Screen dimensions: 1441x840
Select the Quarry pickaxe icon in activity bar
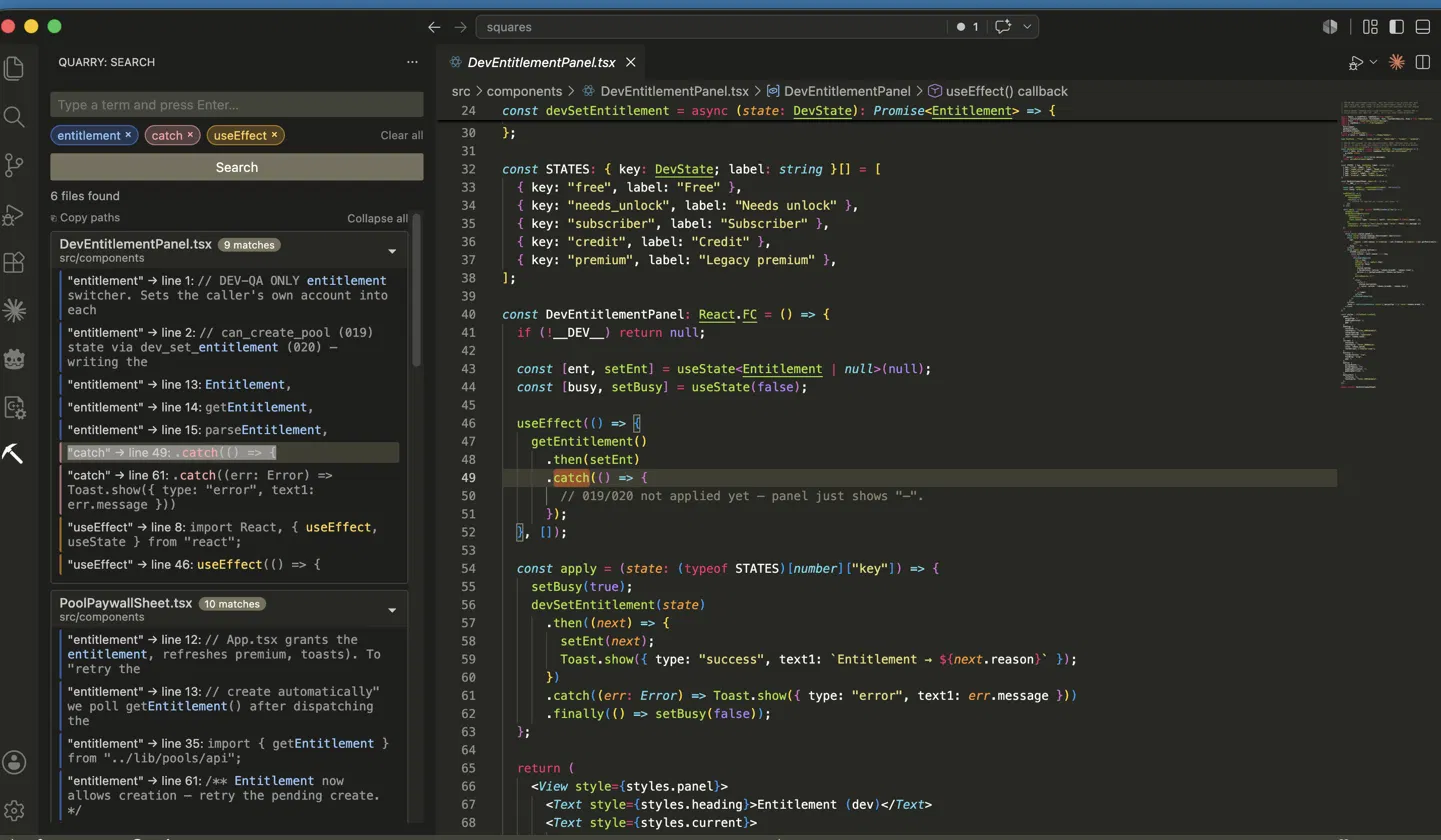pyautogui.click(x=13, y=454)
